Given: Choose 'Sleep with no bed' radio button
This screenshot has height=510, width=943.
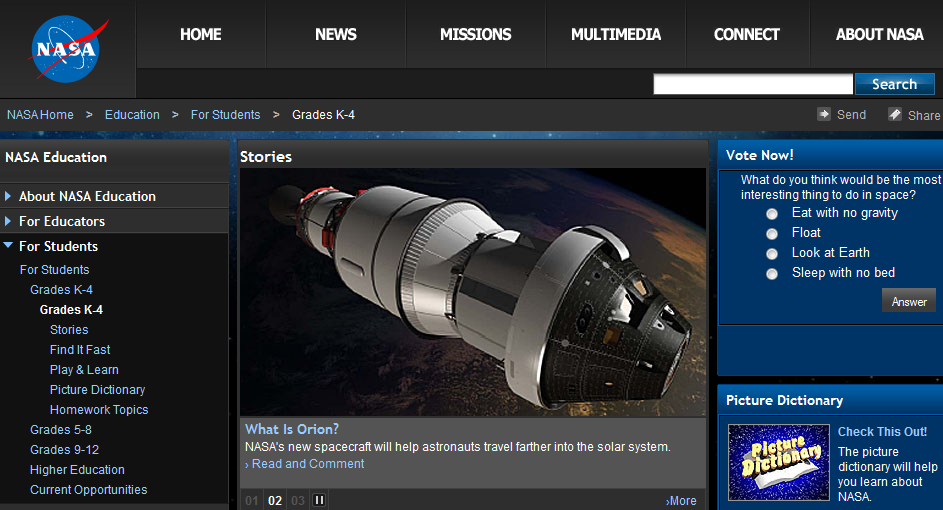Looking at the screenshot, I should click(x=772, y=274).
